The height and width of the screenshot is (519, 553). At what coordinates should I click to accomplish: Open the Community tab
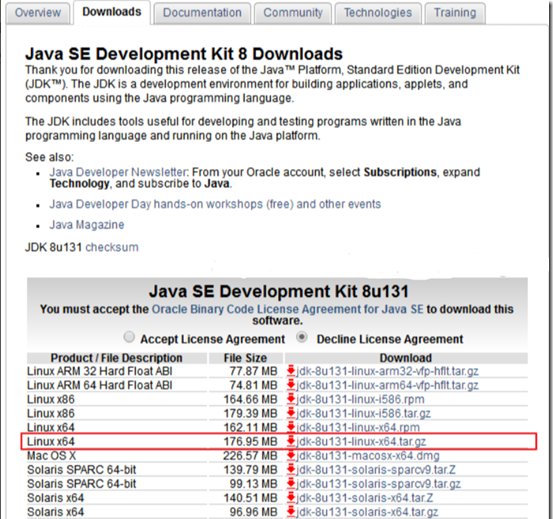click(293, 13)
